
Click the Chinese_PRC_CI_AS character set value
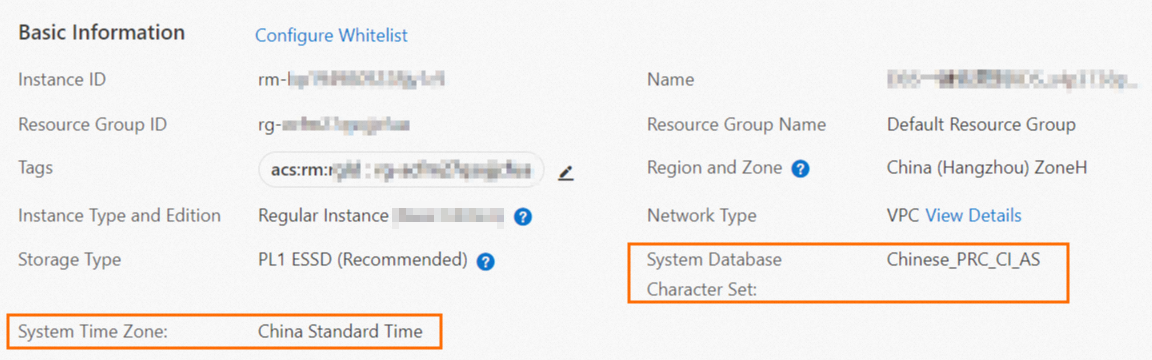(964, 260)
